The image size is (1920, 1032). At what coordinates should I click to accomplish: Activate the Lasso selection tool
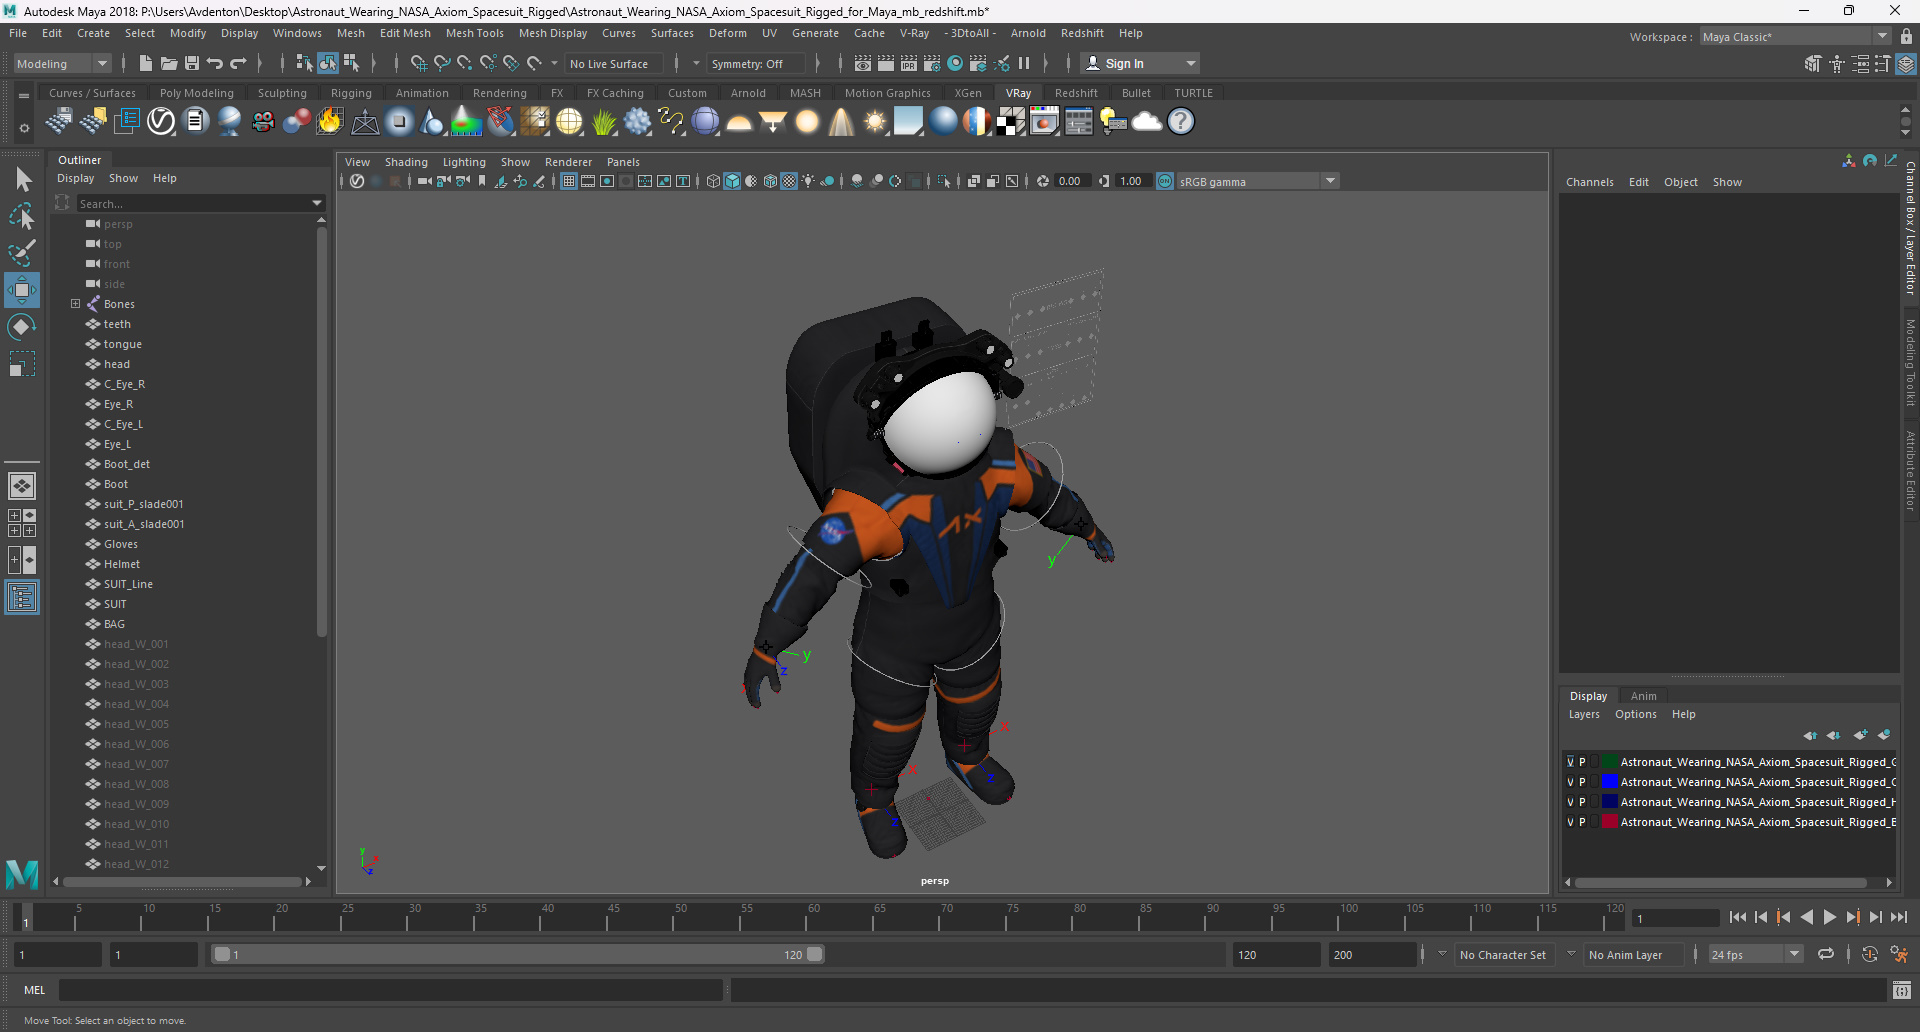coord(22,216)
